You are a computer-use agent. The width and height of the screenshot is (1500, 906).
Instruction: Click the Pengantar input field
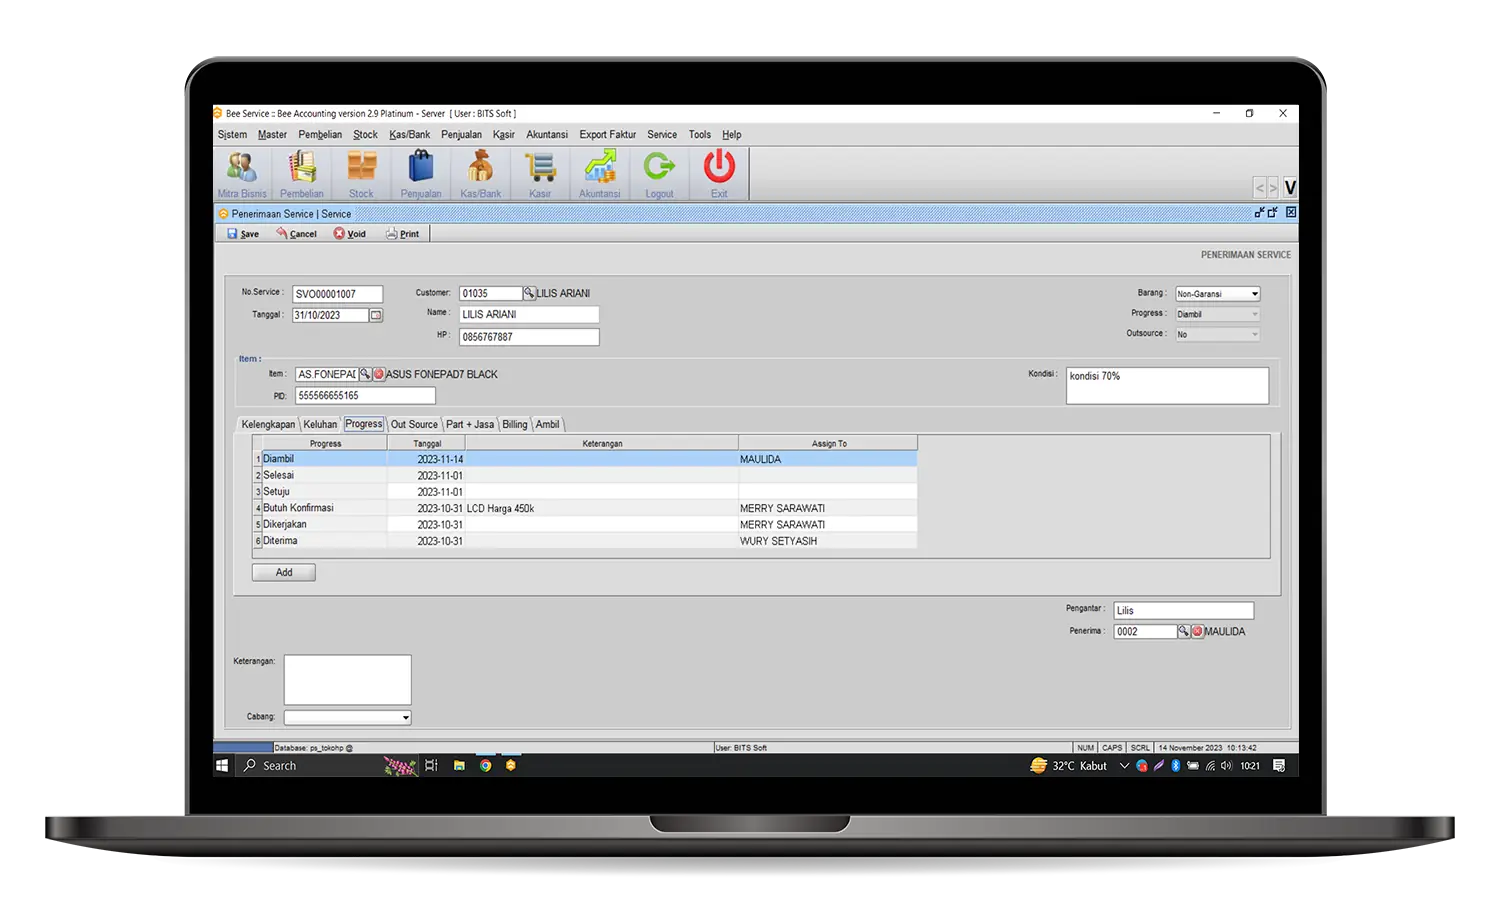[x=1184, y=610]
